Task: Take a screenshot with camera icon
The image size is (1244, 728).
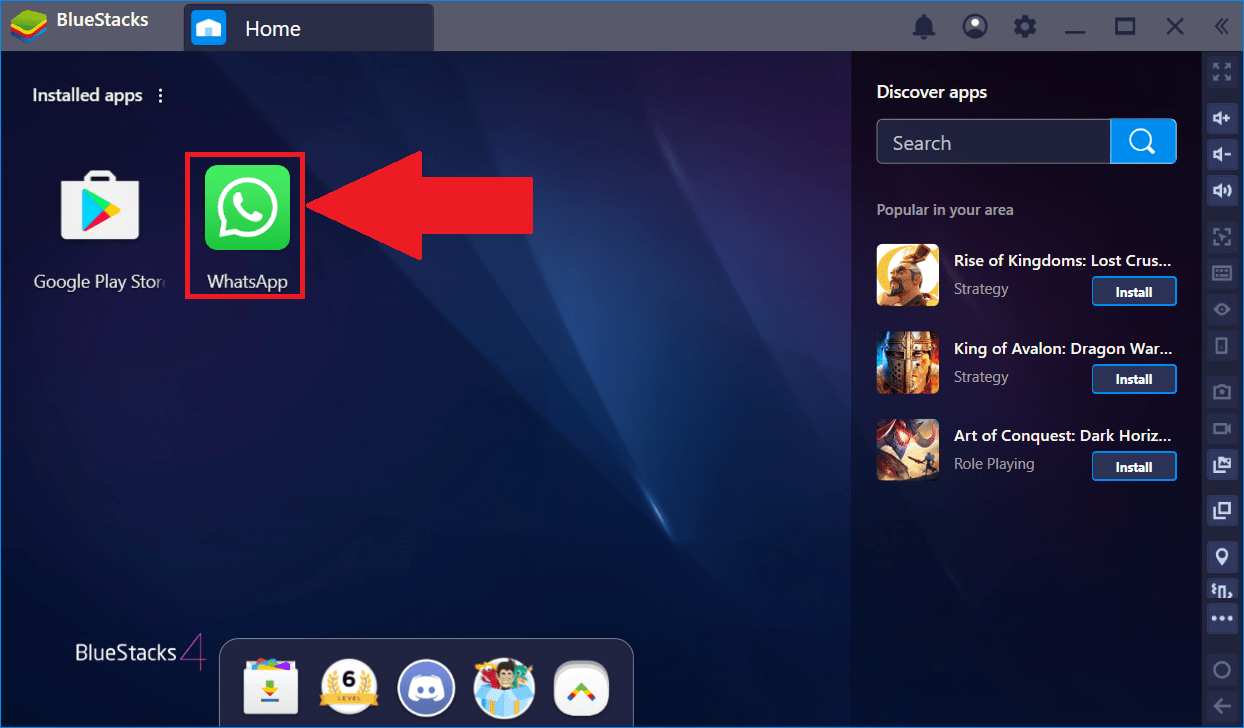Action: coord(1221,392)
